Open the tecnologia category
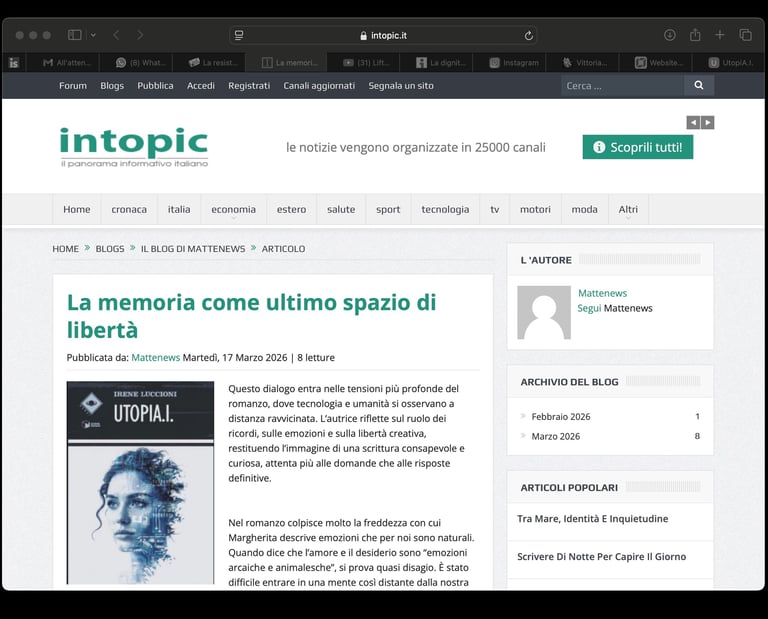Image resolution: width=768 pixels, height=619 pixels. (445, 210)
